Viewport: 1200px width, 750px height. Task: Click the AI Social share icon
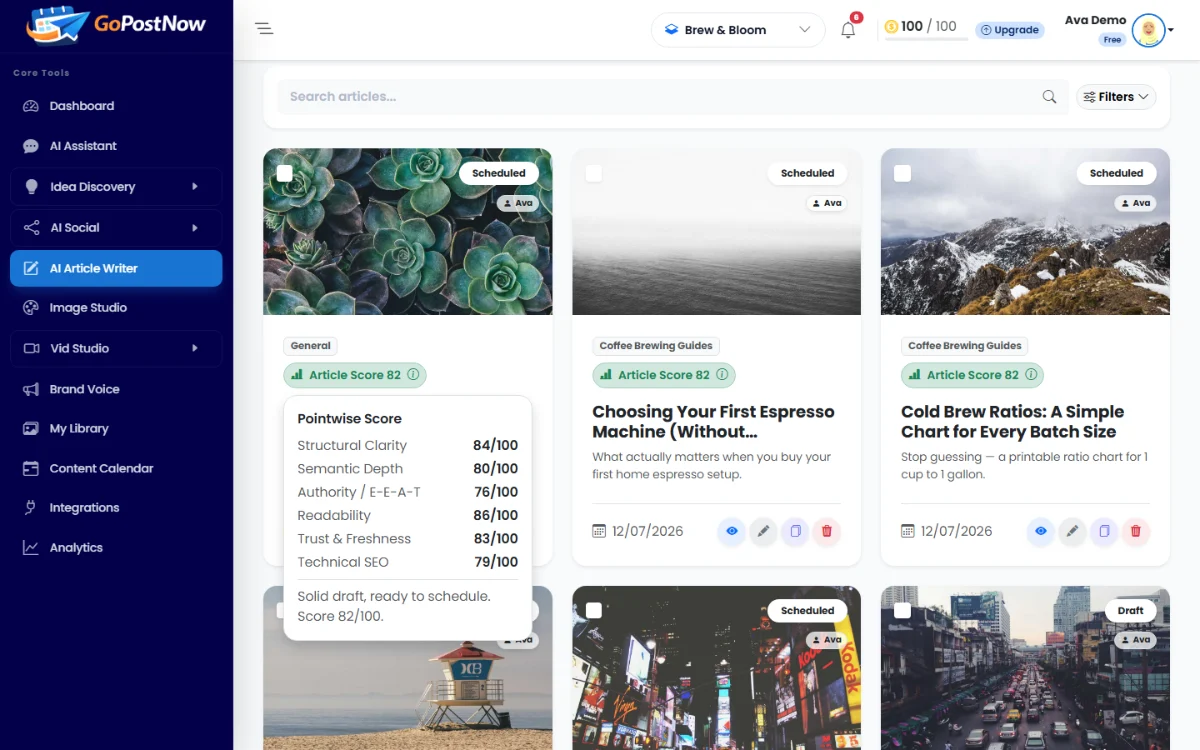(31, 228)
